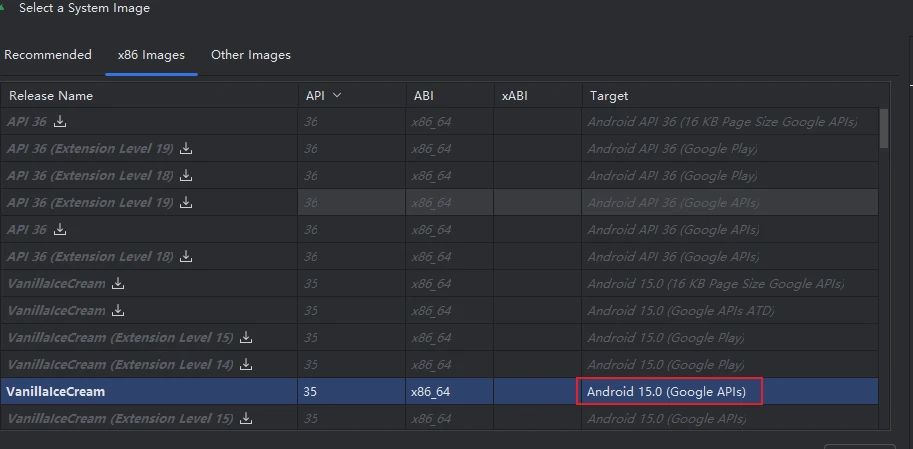Download plain API 36 Google APIs image
The height and width of the screenshot is (449, 913).
pyautogui.click(x=60, y=230)
